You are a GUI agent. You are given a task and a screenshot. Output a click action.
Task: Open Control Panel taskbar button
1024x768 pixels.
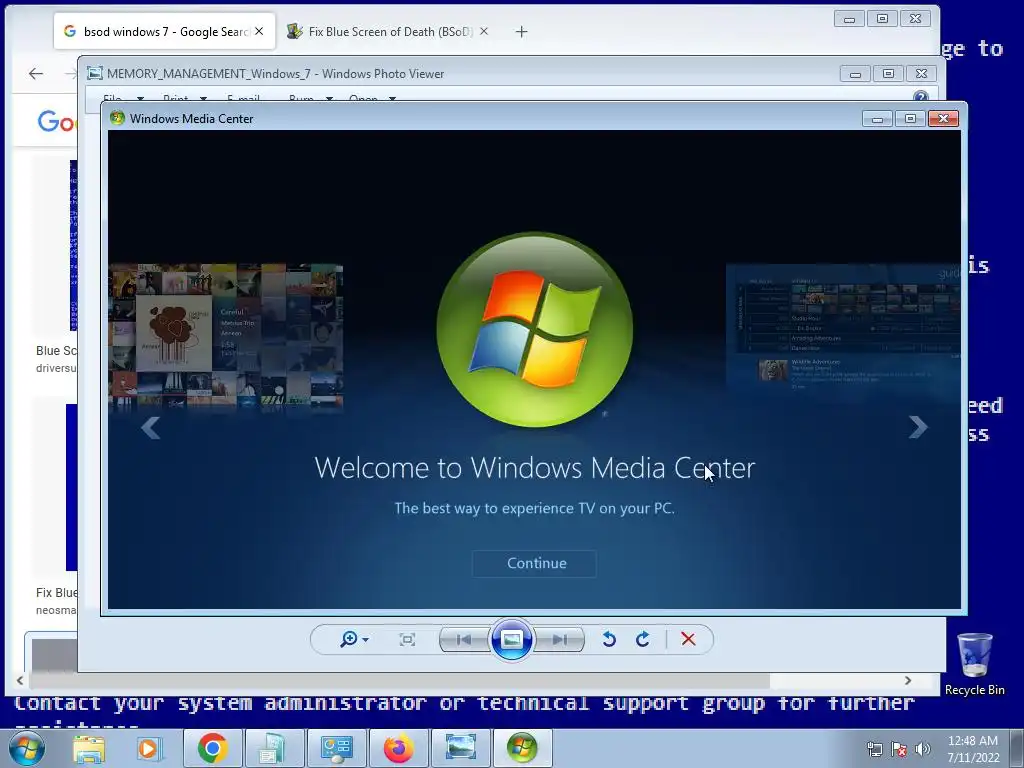[x=337, y=748]
